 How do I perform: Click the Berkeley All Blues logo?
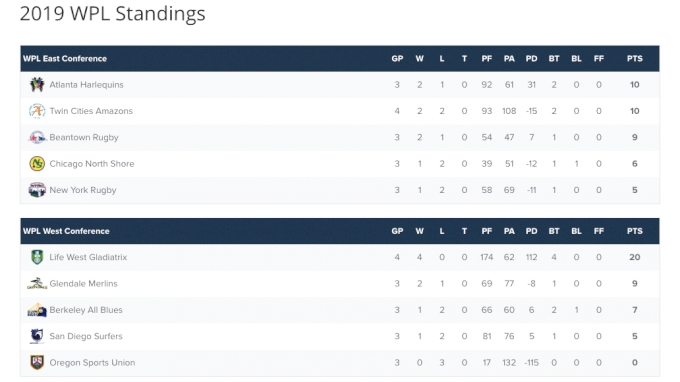[x=37, y=310]
